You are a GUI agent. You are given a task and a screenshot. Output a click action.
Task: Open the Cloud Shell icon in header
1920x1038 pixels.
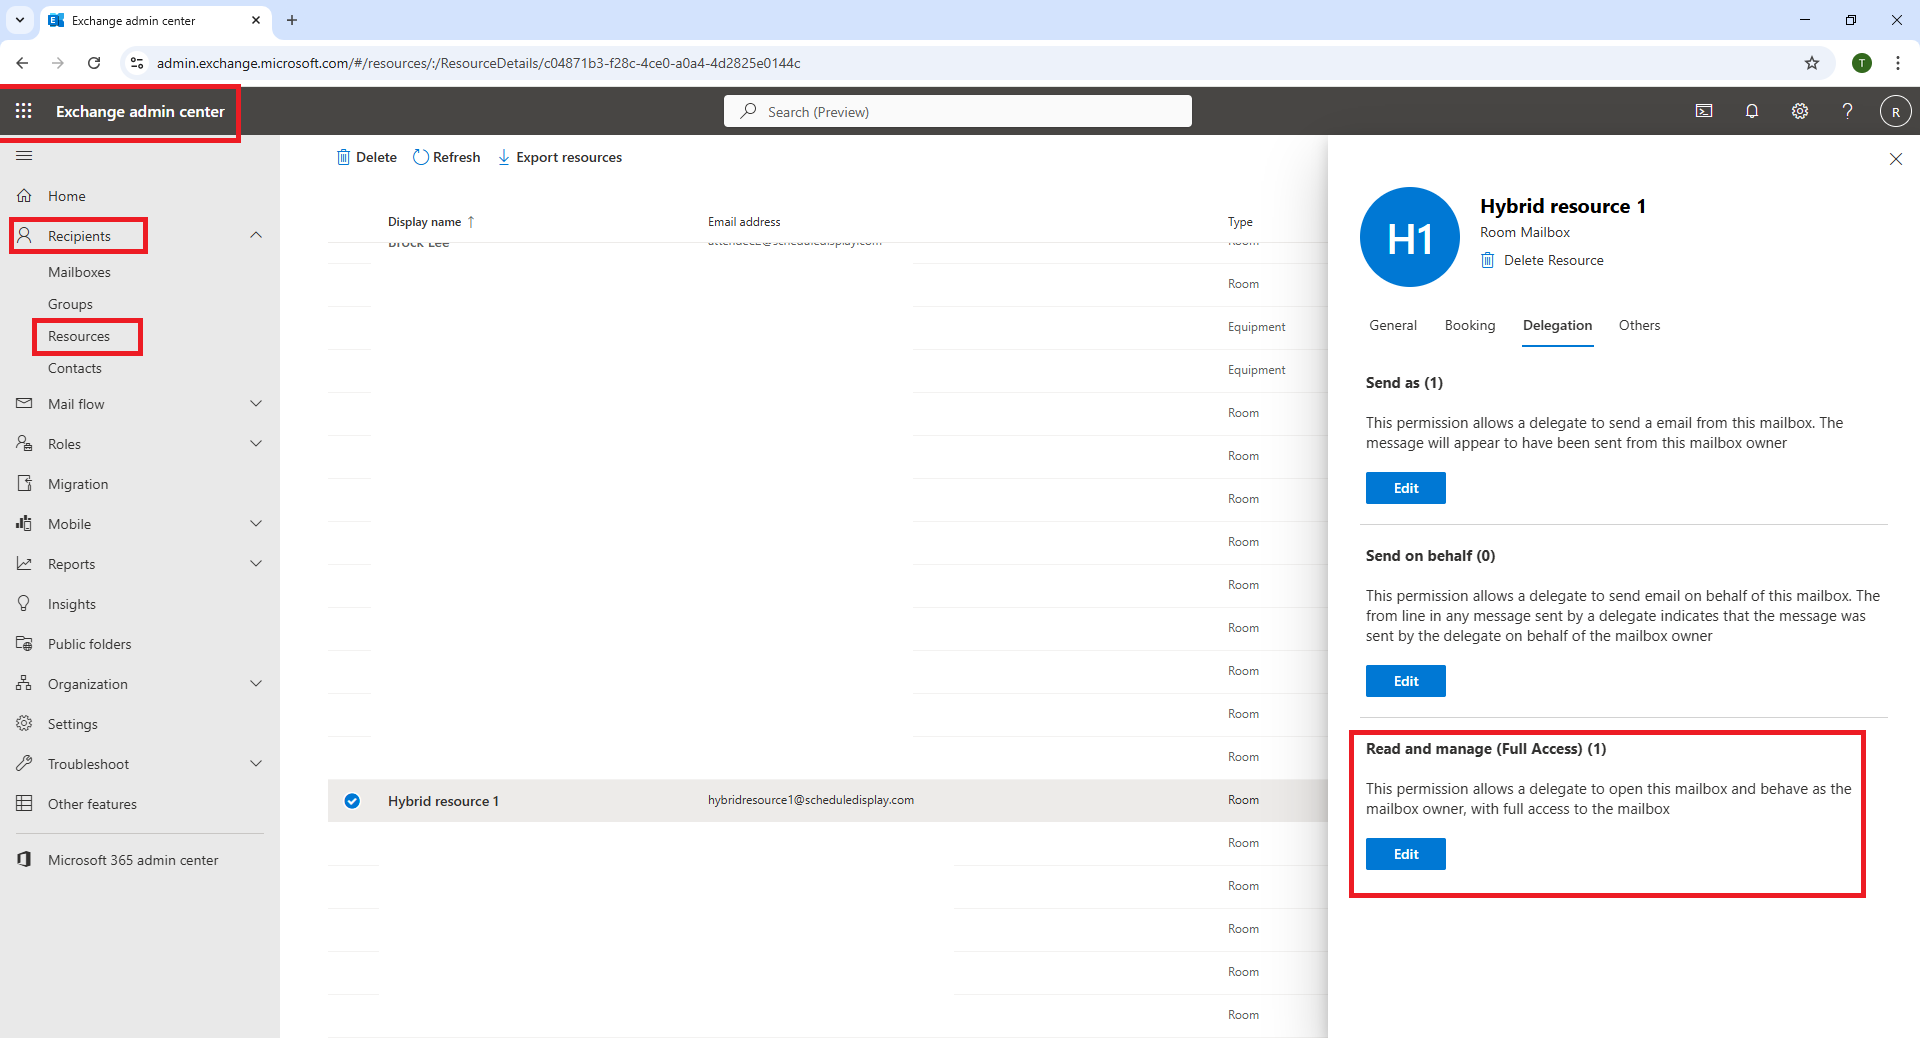point(1704,111)
